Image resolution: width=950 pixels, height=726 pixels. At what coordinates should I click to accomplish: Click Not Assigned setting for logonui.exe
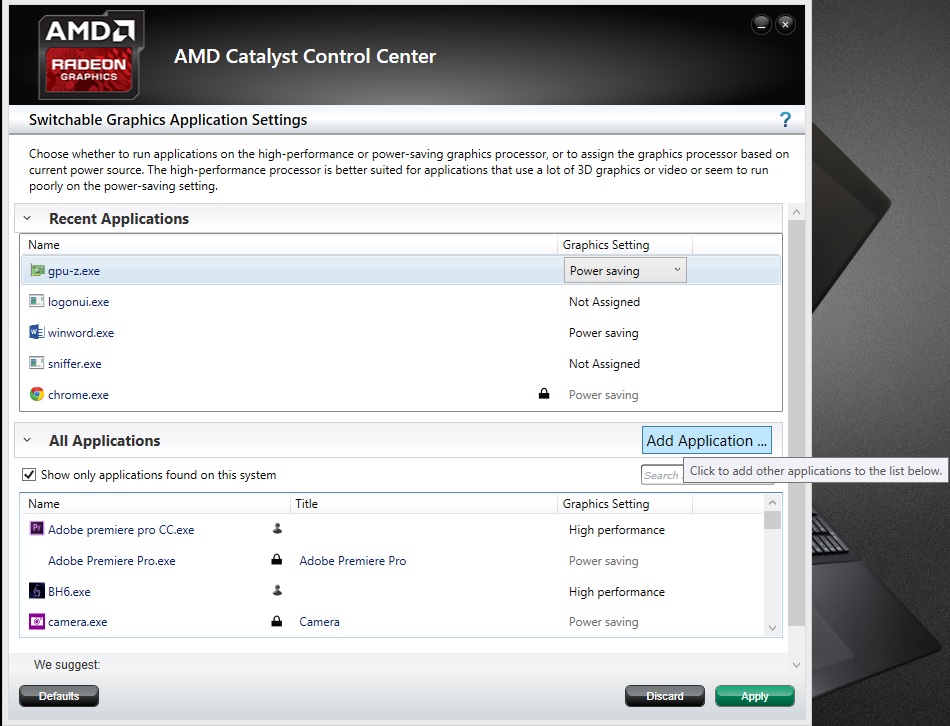coord(604,301)
